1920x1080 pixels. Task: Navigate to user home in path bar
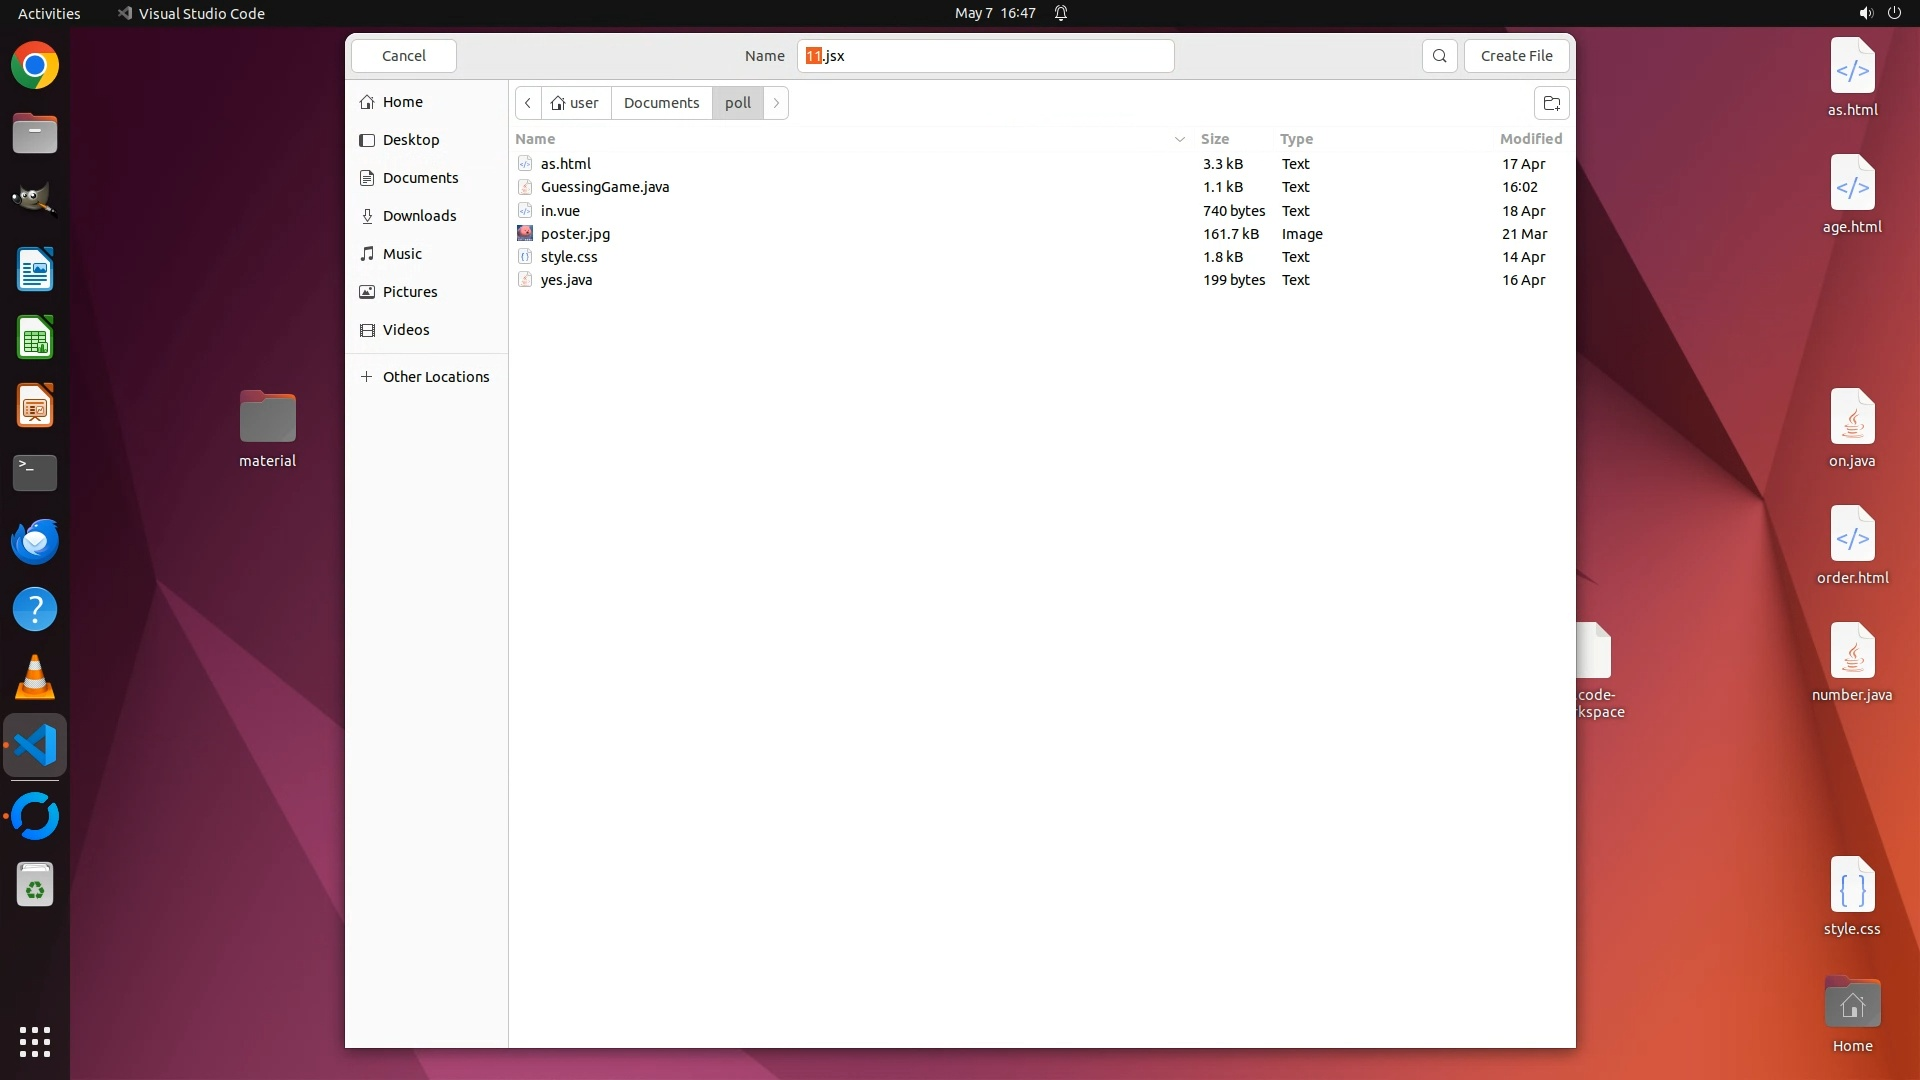point(575,103)
